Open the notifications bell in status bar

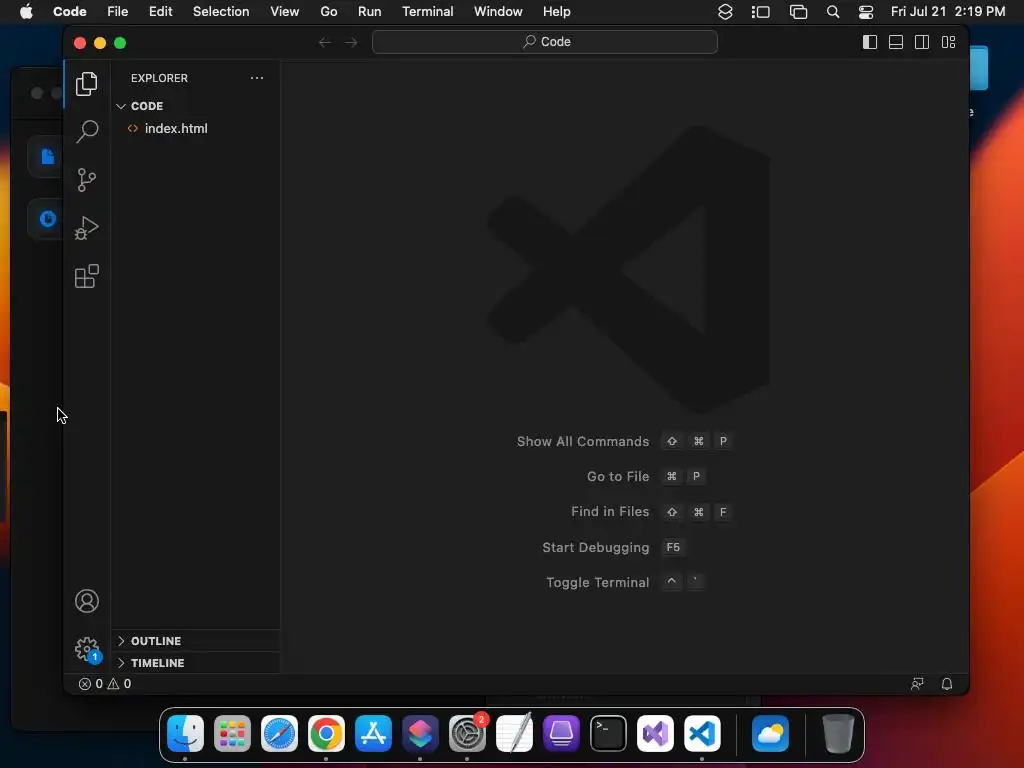point(947,684)
